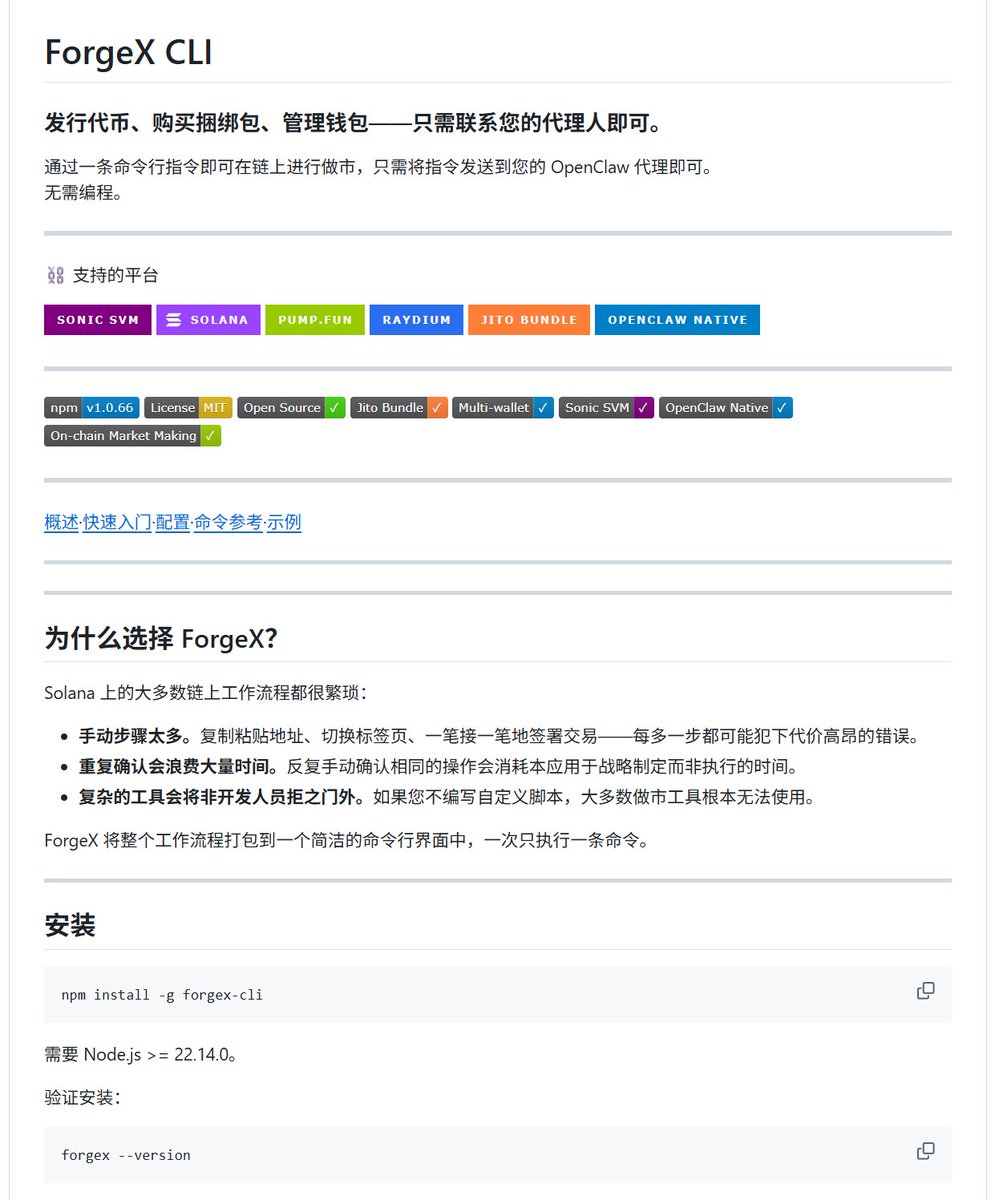
Task: Go to the 概述 section link
Action: click(x=61, y=522)
